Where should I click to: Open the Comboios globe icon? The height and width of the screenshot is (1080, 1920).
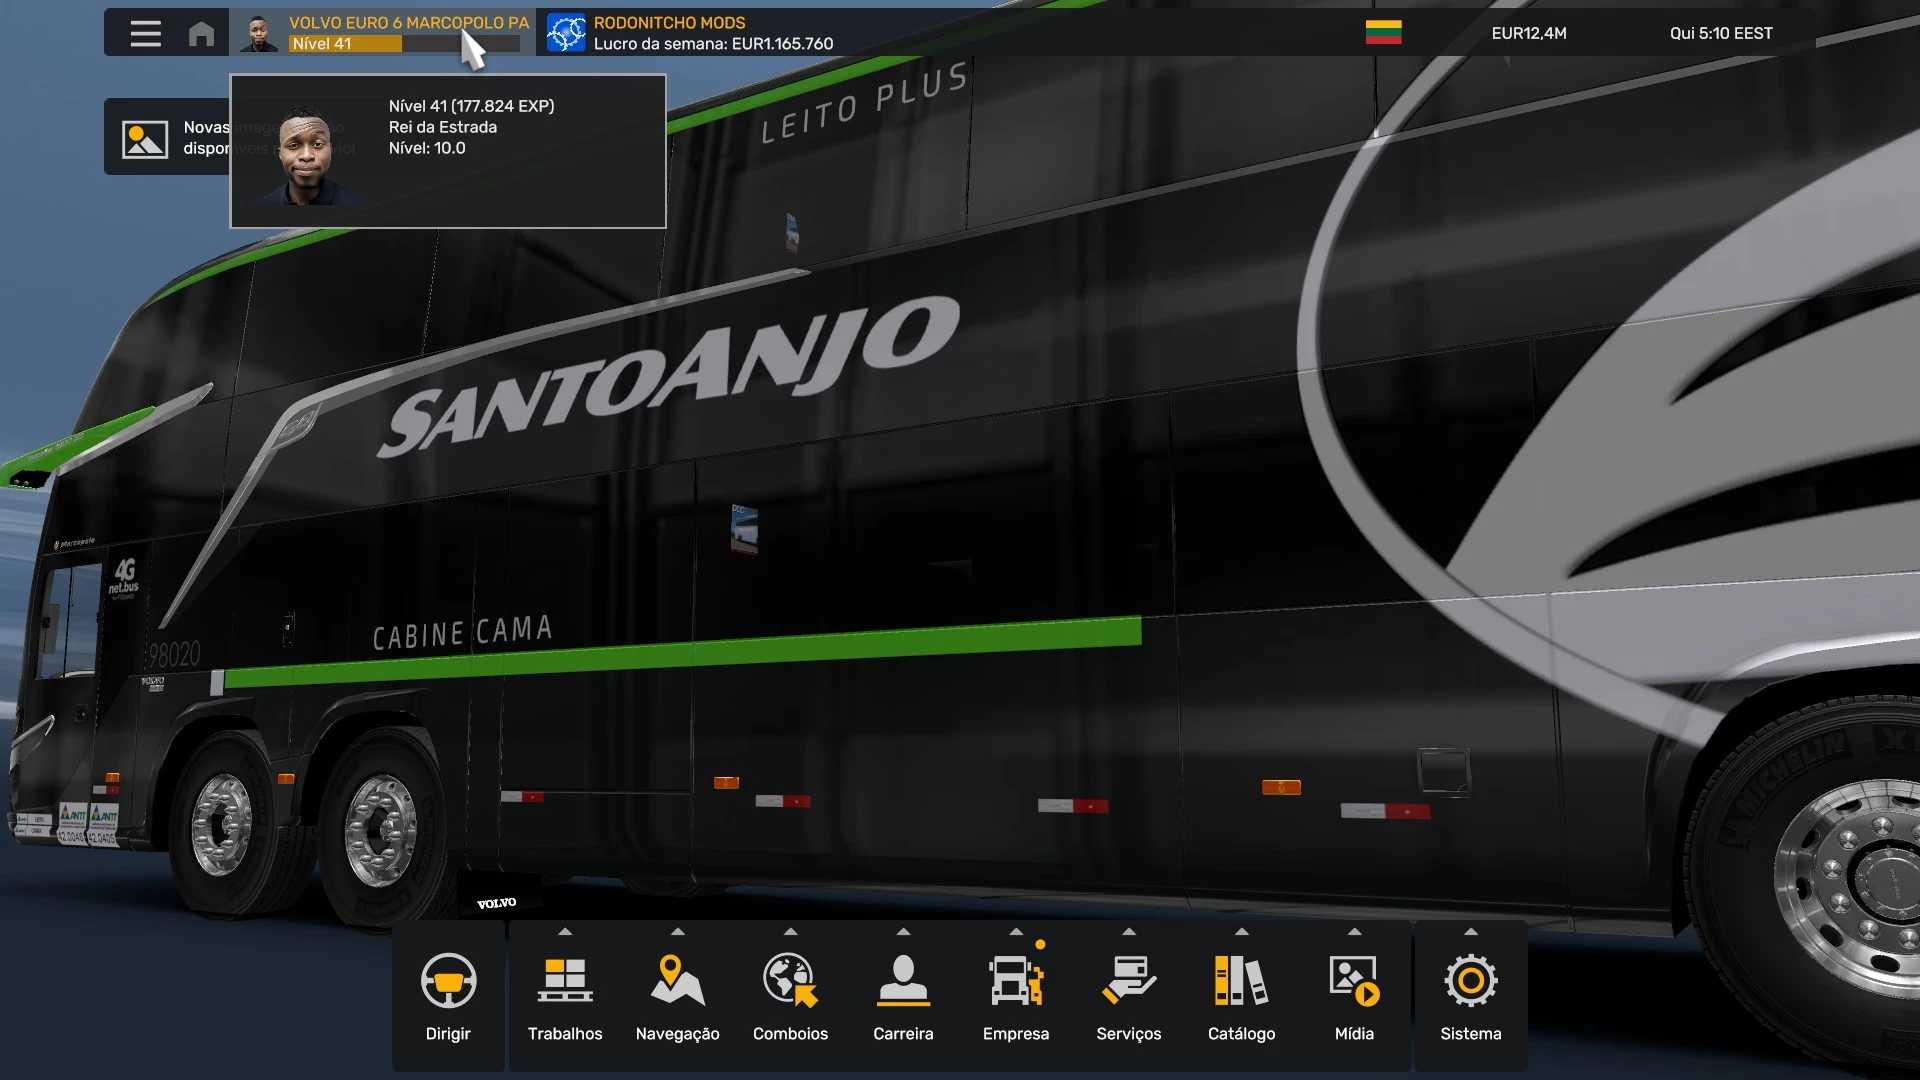click(x=790, y=980)
